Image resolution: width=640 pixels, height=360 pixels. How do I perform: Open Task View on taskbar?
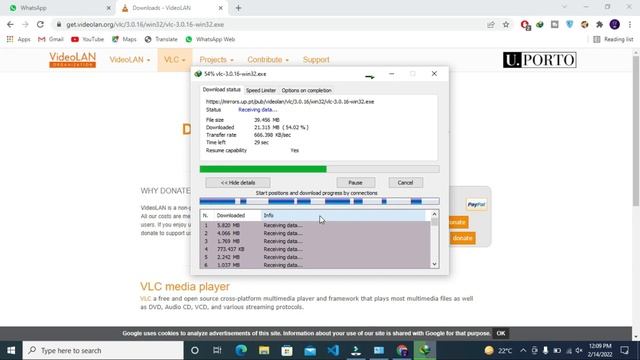217,350
